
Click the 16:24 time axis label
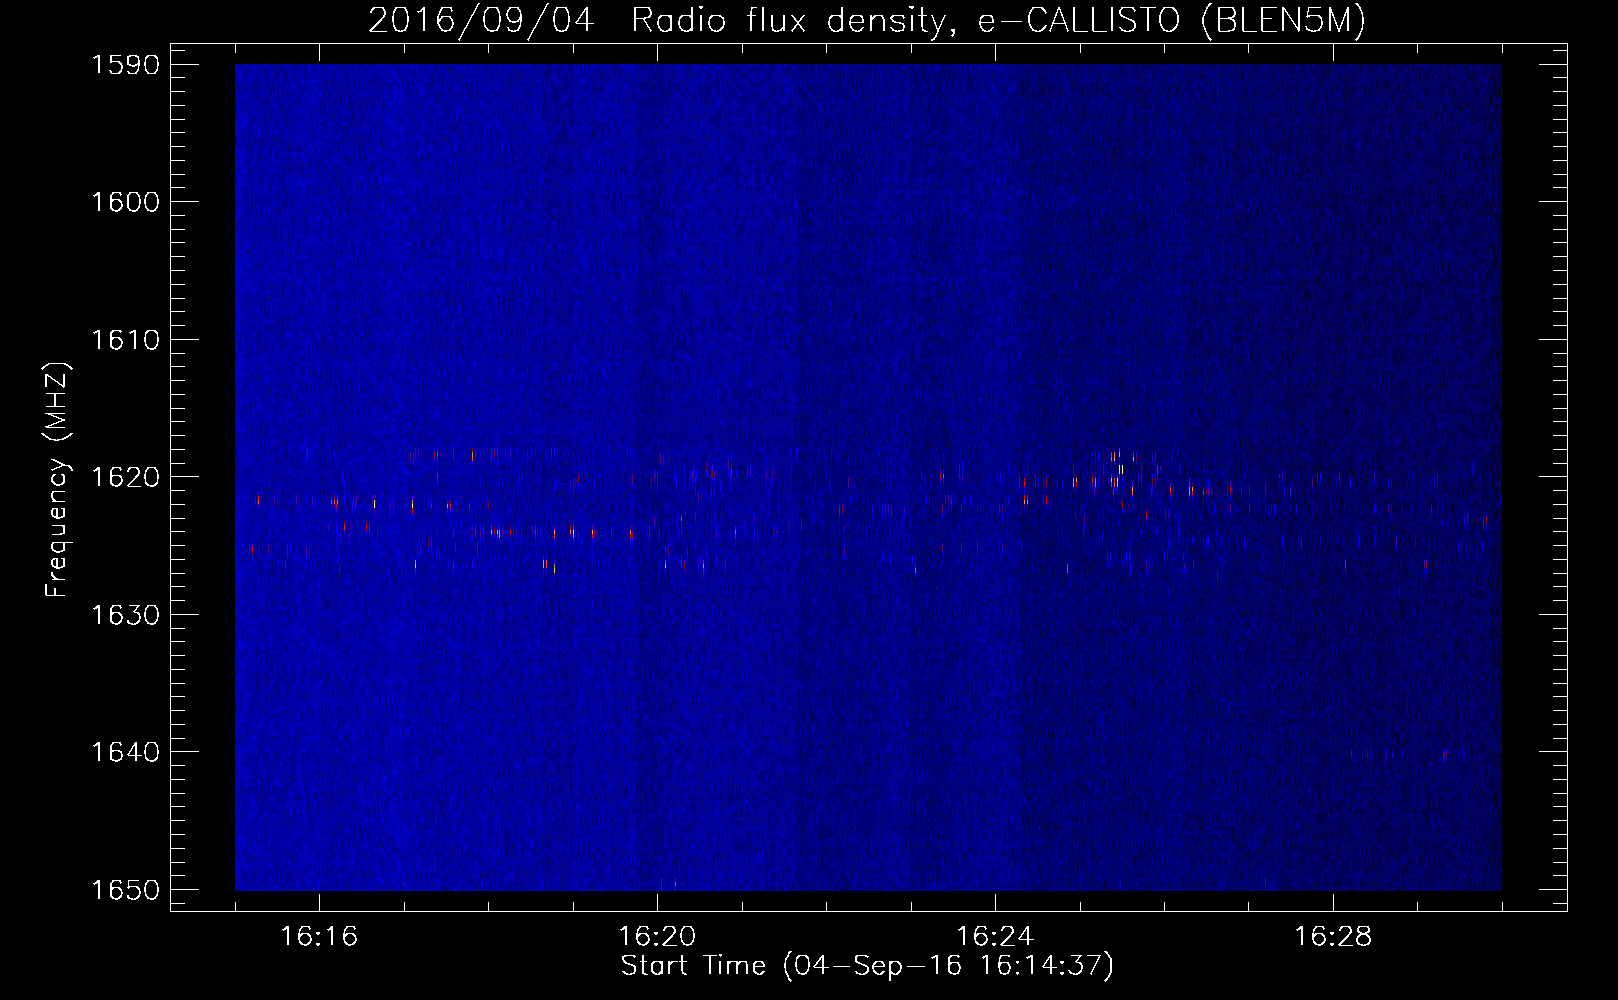pyautogui.click(x=995, y=936)
